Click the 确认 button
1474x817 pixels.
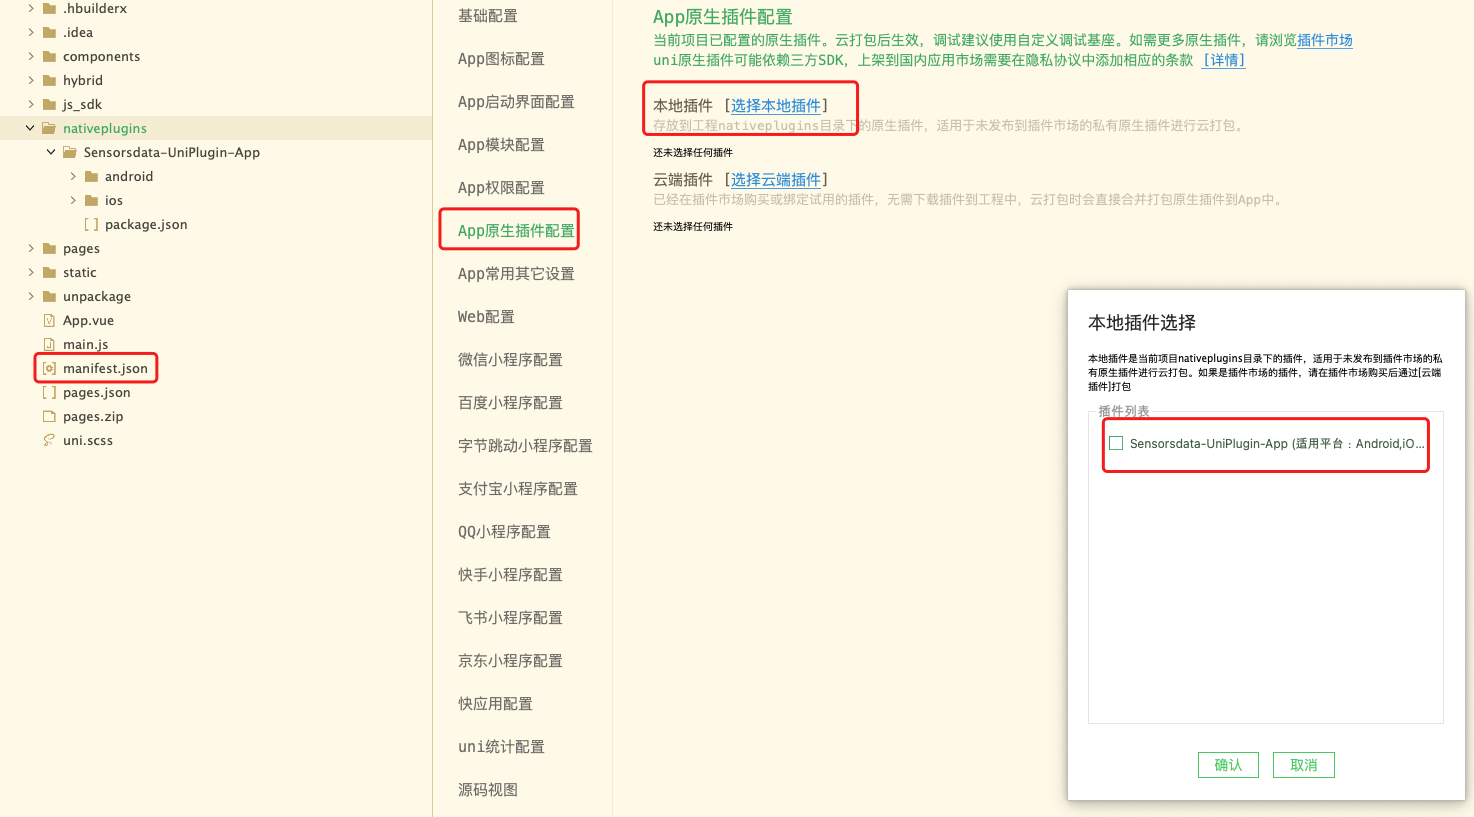click(1228, 764)
